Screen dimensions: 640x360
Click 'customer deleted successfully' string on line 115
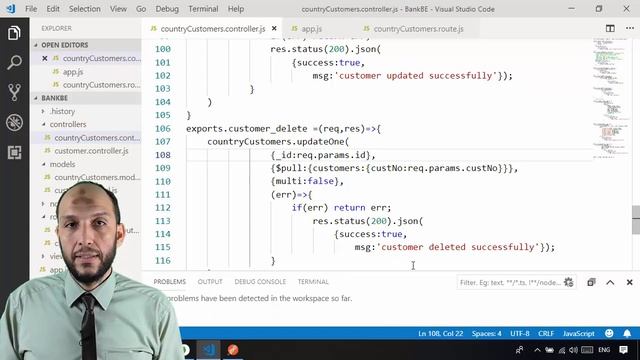click(460, 247)
